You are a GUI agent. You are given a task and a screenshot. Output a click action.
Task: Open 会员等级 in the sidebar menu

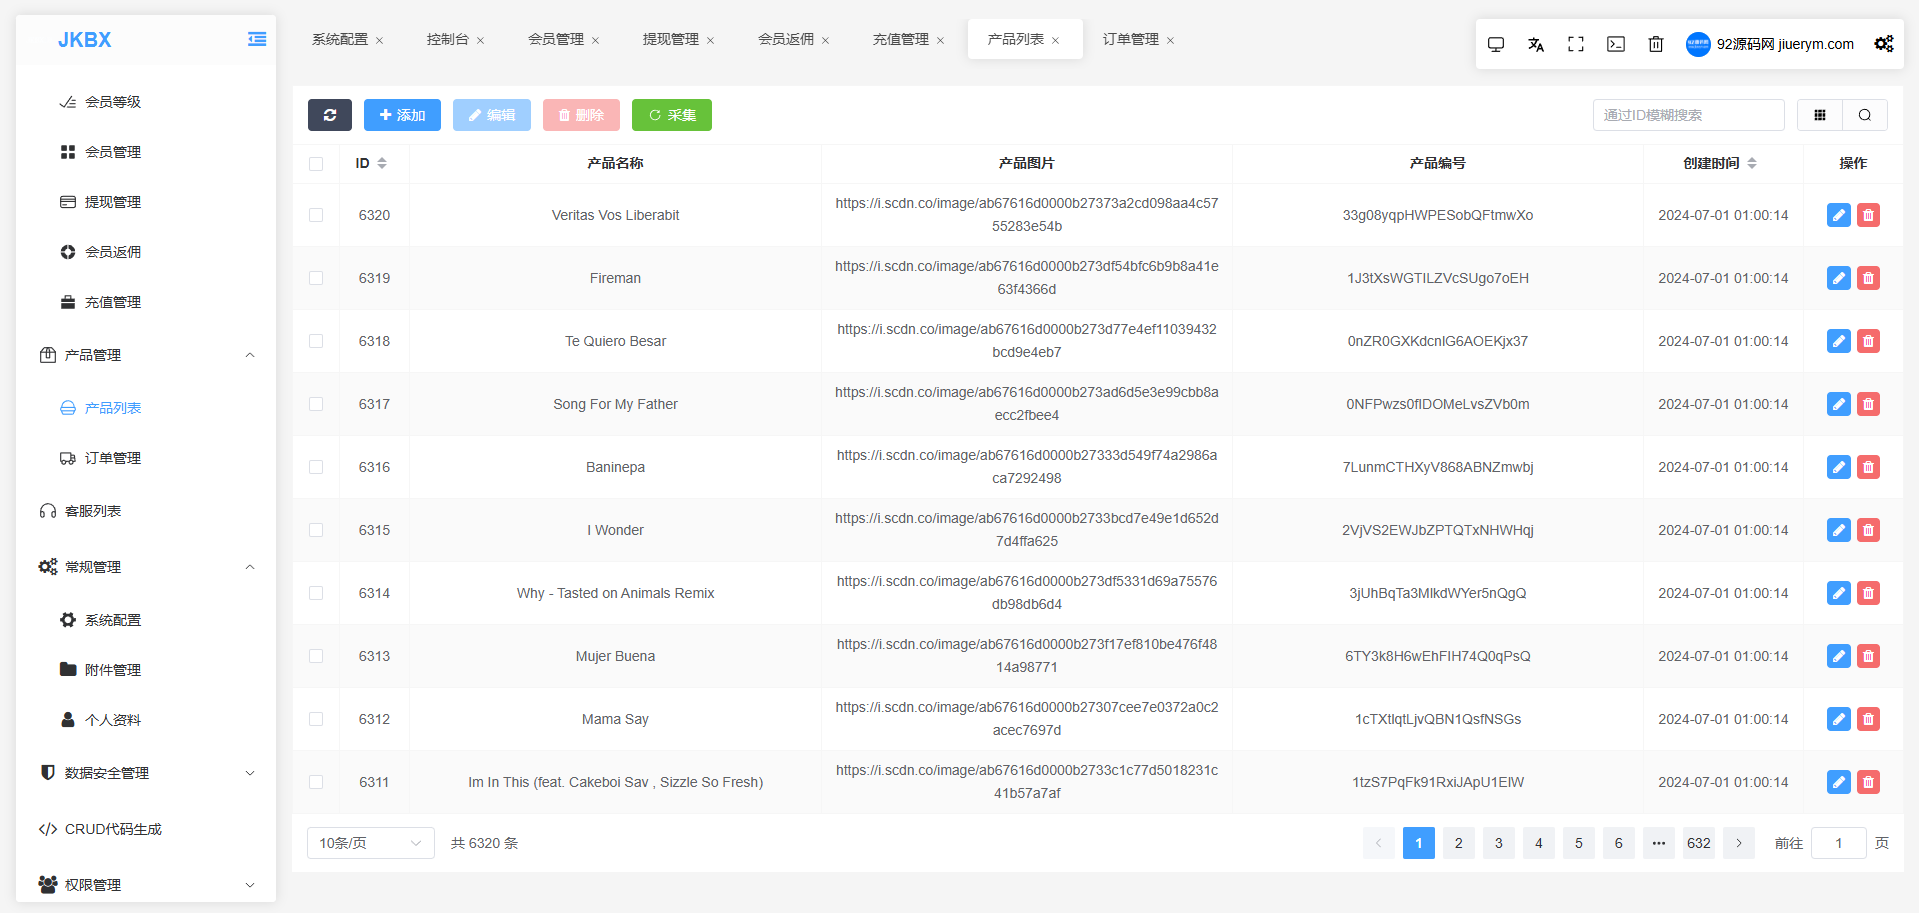coord(113,102)
